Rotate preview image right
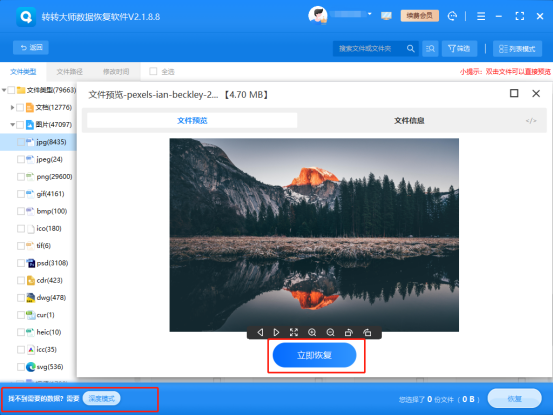This screenshot has width=553, height=415. click(x=367, y=332)
